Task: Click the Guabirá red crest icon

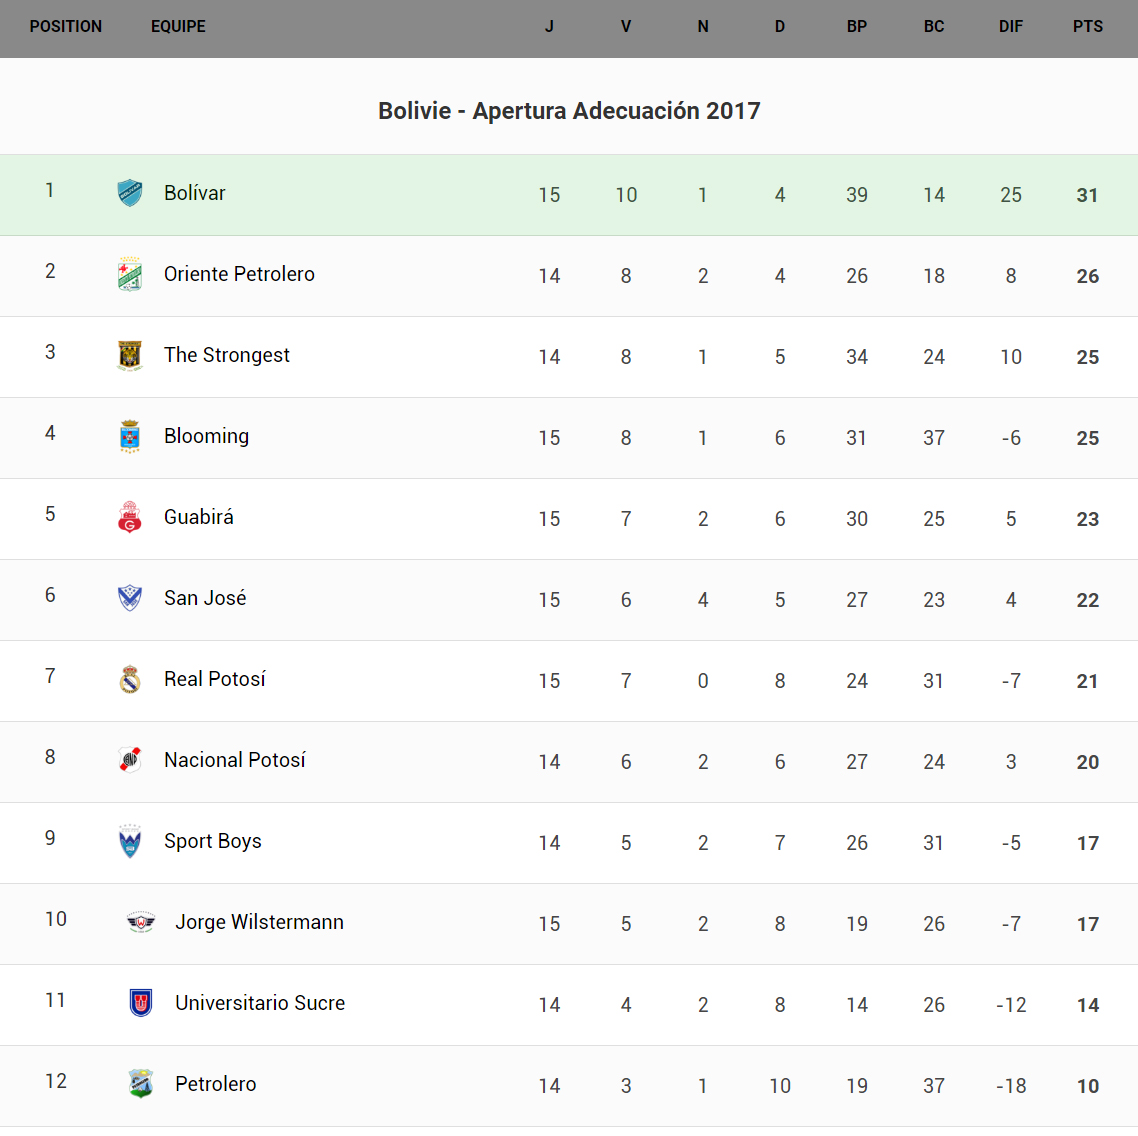Action: pos(130,517)
